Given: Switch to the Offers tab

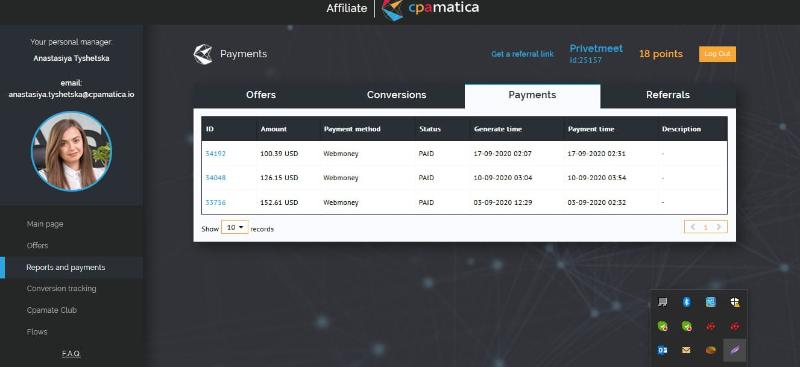Looking at the screenshot, I should (x=261, y=95).
